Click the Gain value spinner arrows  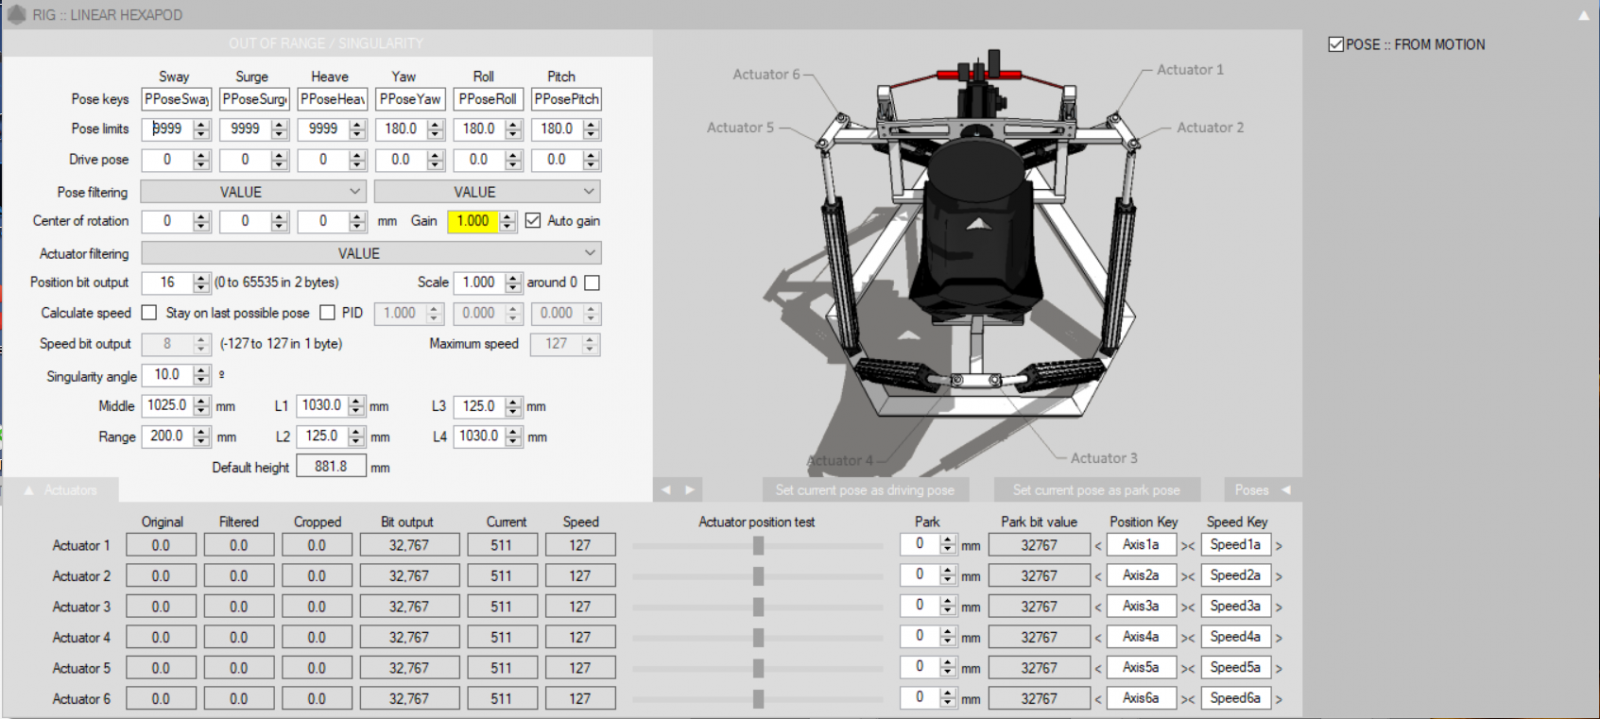coord(507,221)
